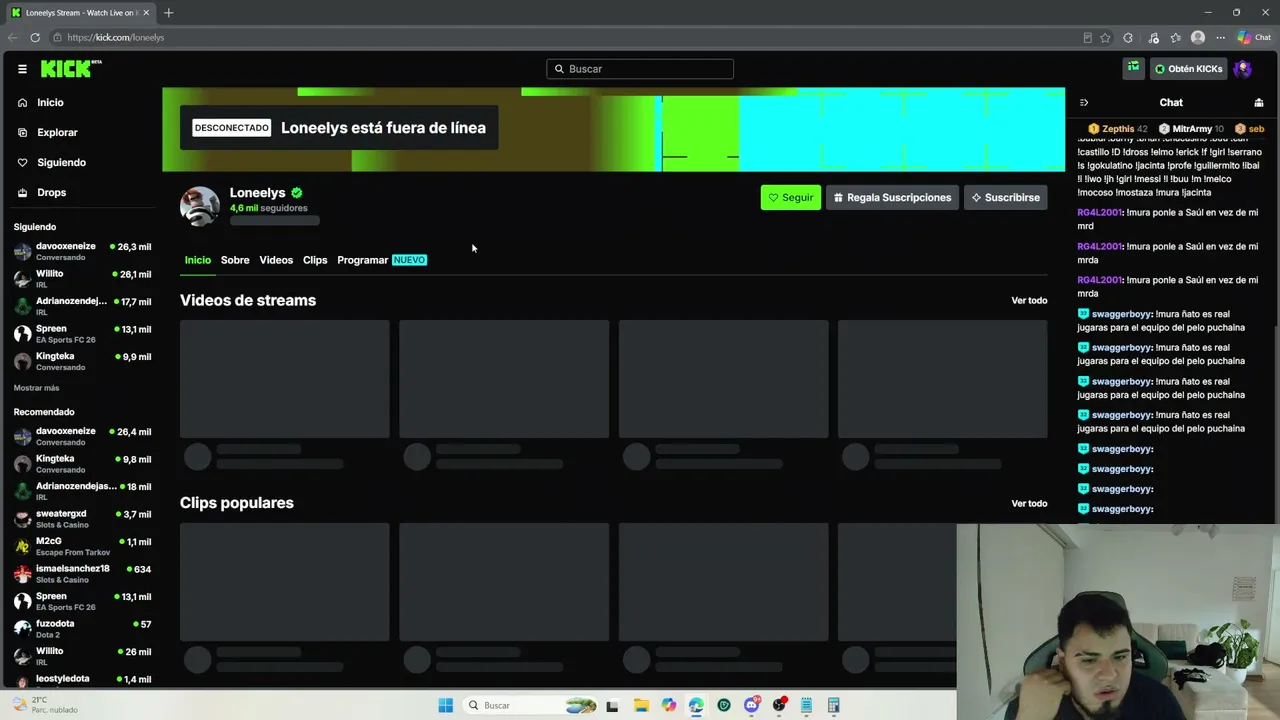1280x720 pixels.
Task: Open the Windows Start menu
Action: click(x=445, y=705)
